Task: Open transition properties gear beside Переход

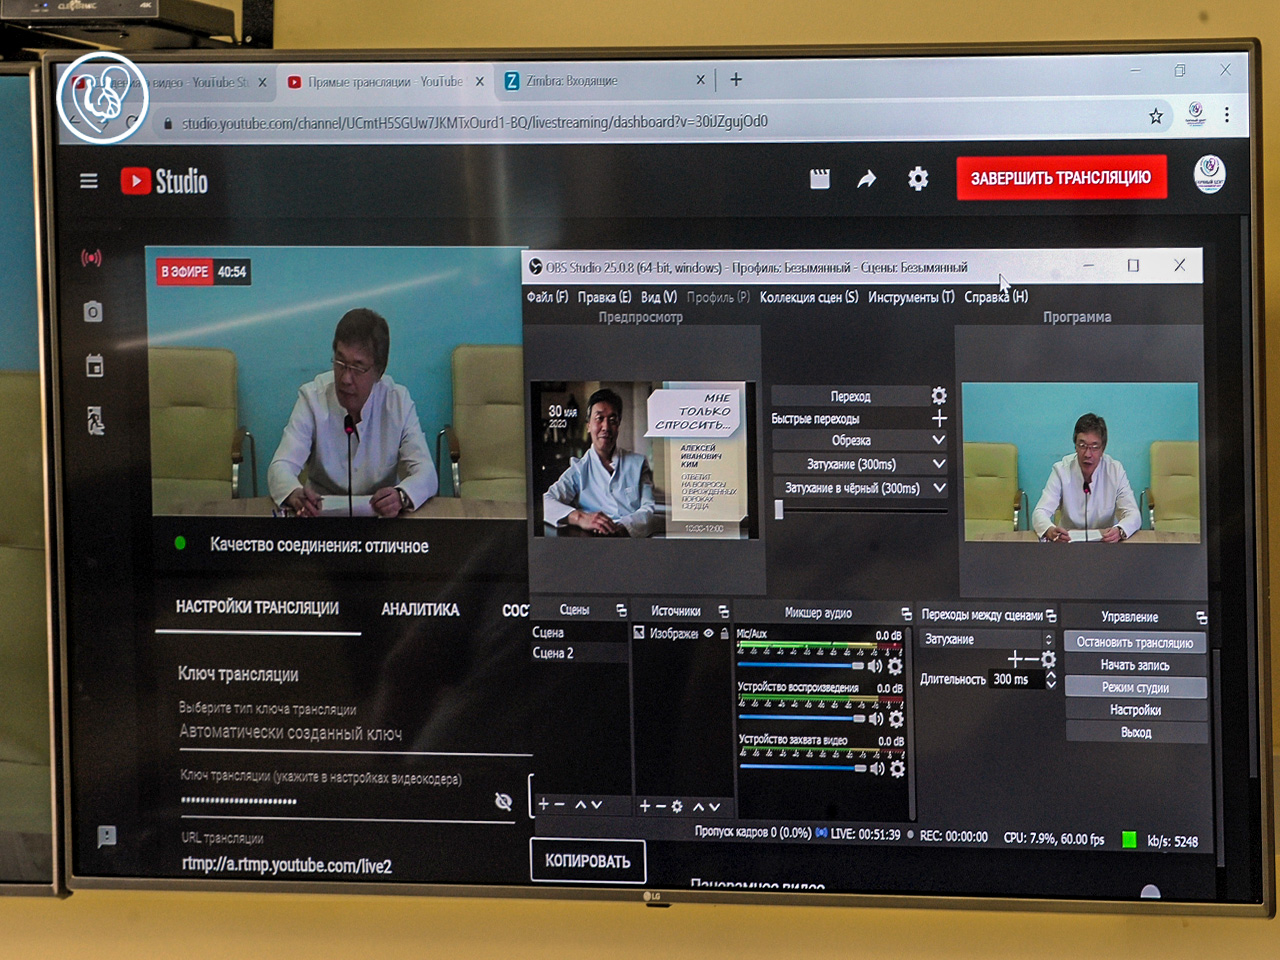Action: click(x=939, y=396)
